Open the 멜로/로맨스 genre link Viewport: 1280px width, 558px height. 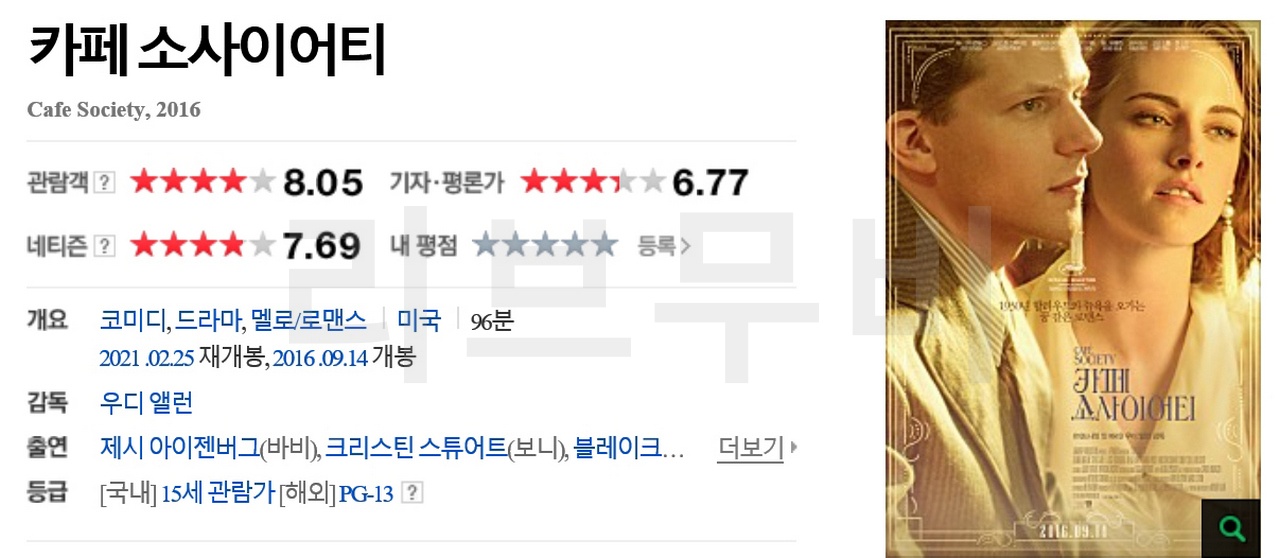[x=309, y=321]
